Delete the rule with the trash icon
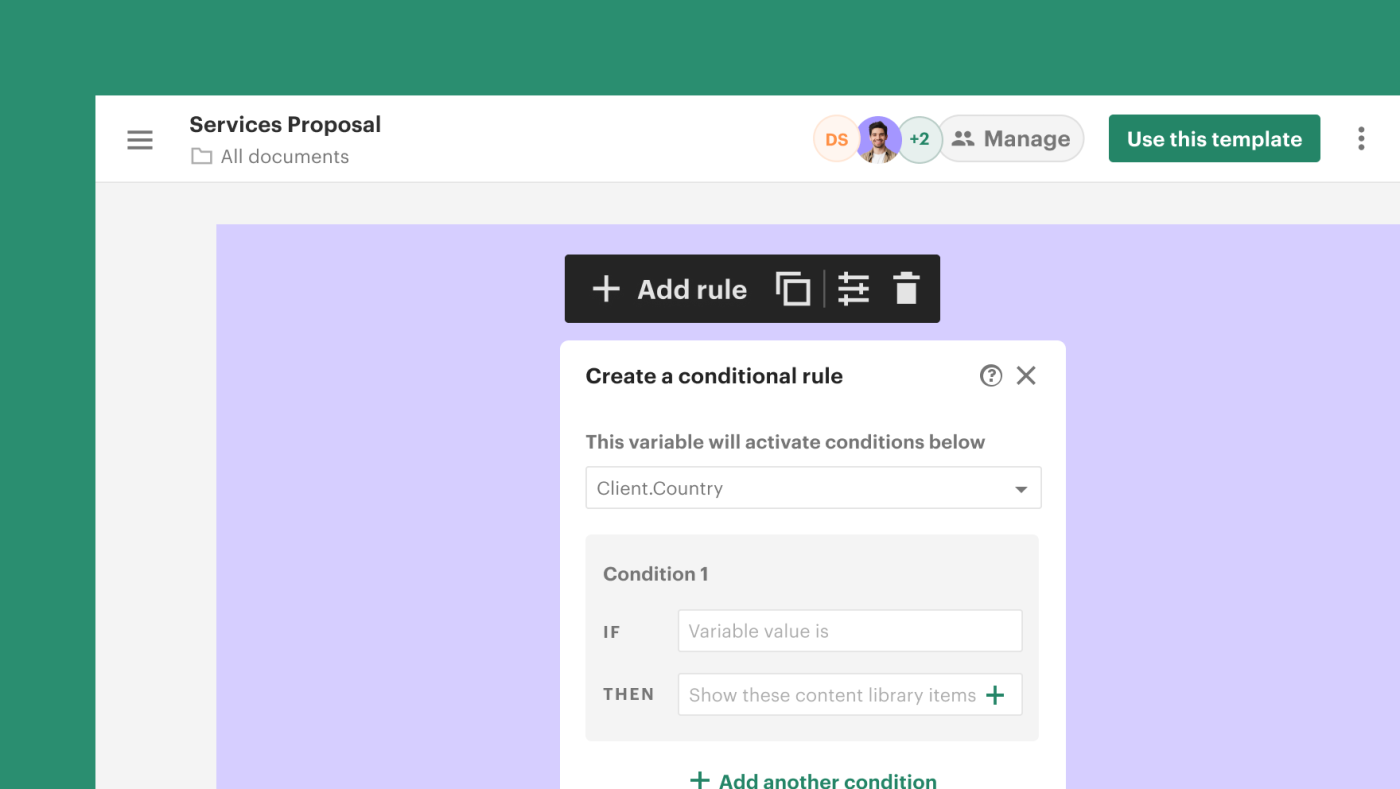 point(906,288)
